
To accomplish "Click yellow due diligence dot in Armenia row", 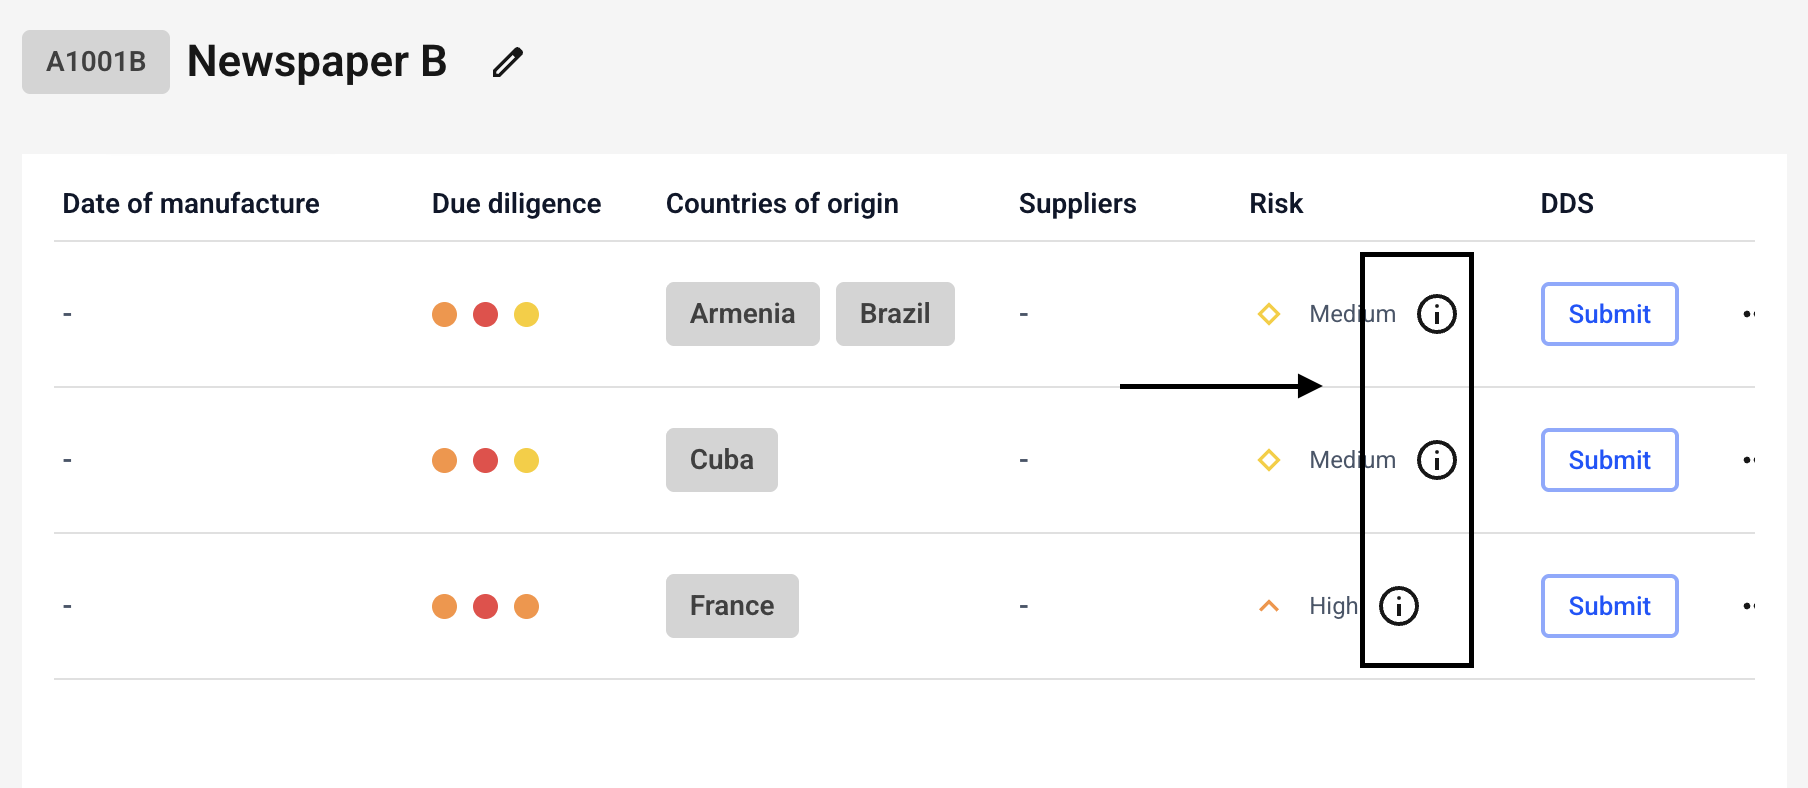I will tap(526, 314).
